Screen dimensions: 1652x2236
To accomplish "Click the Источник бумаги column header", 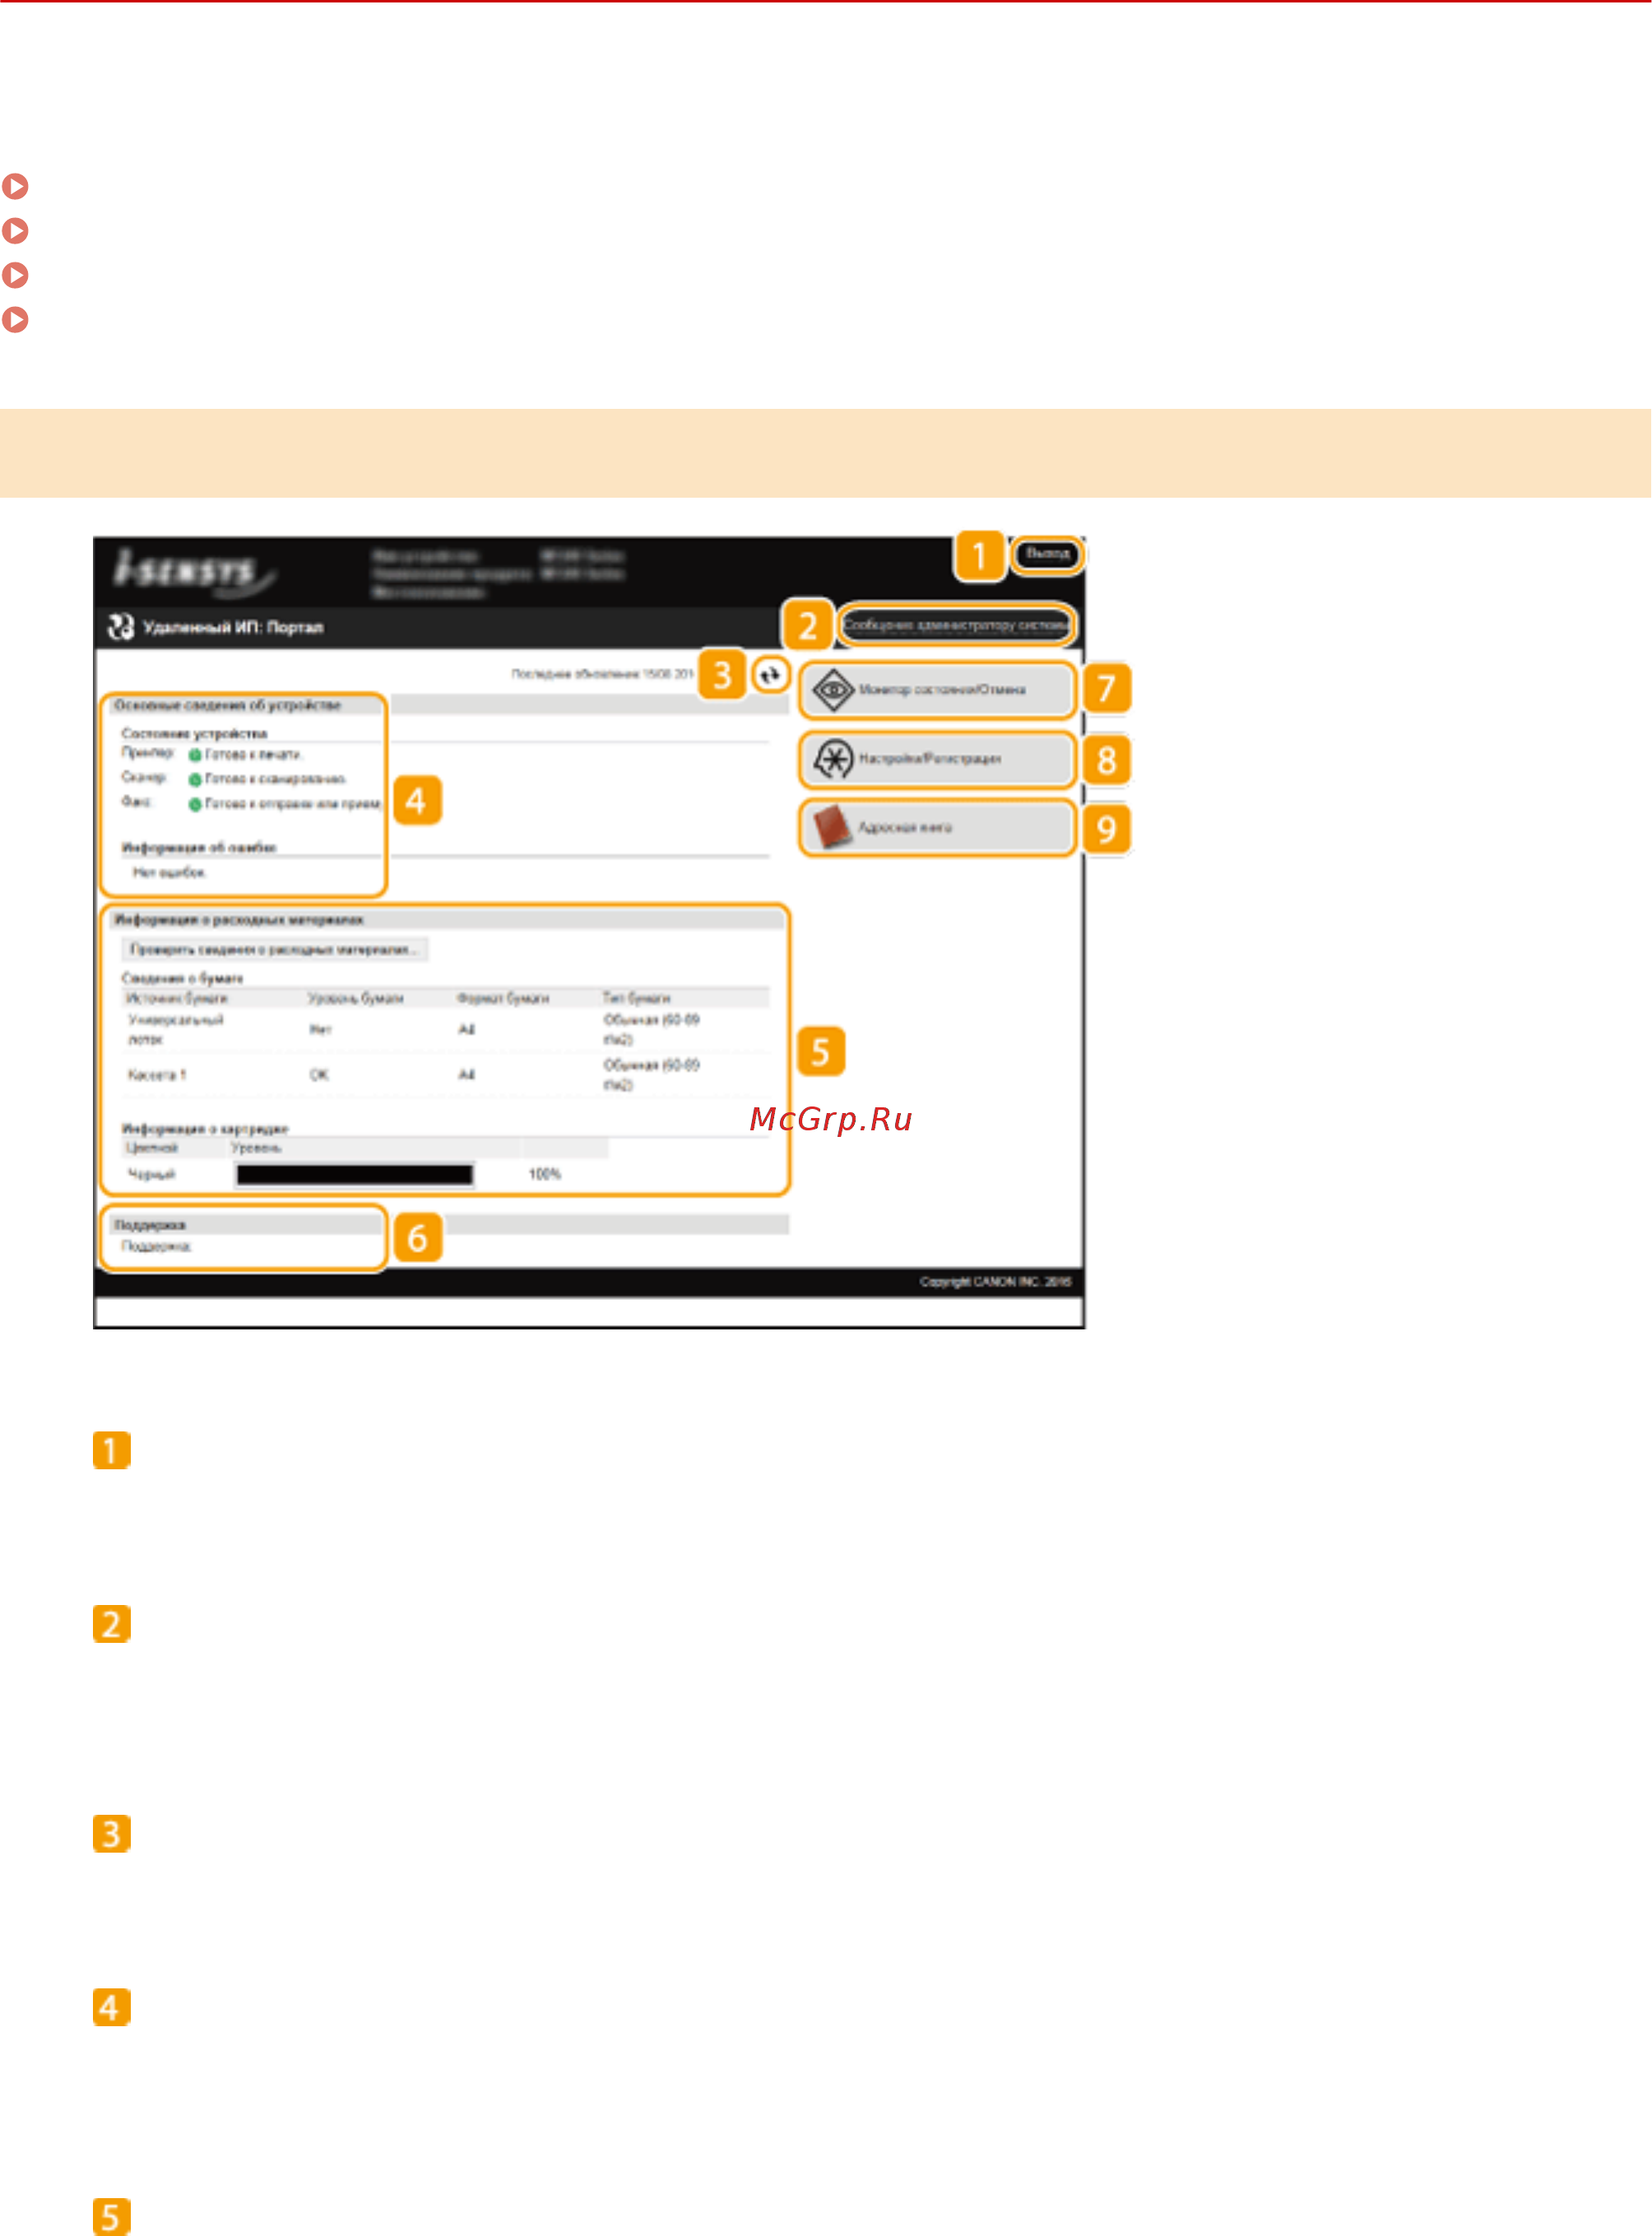I will (177, 998).
